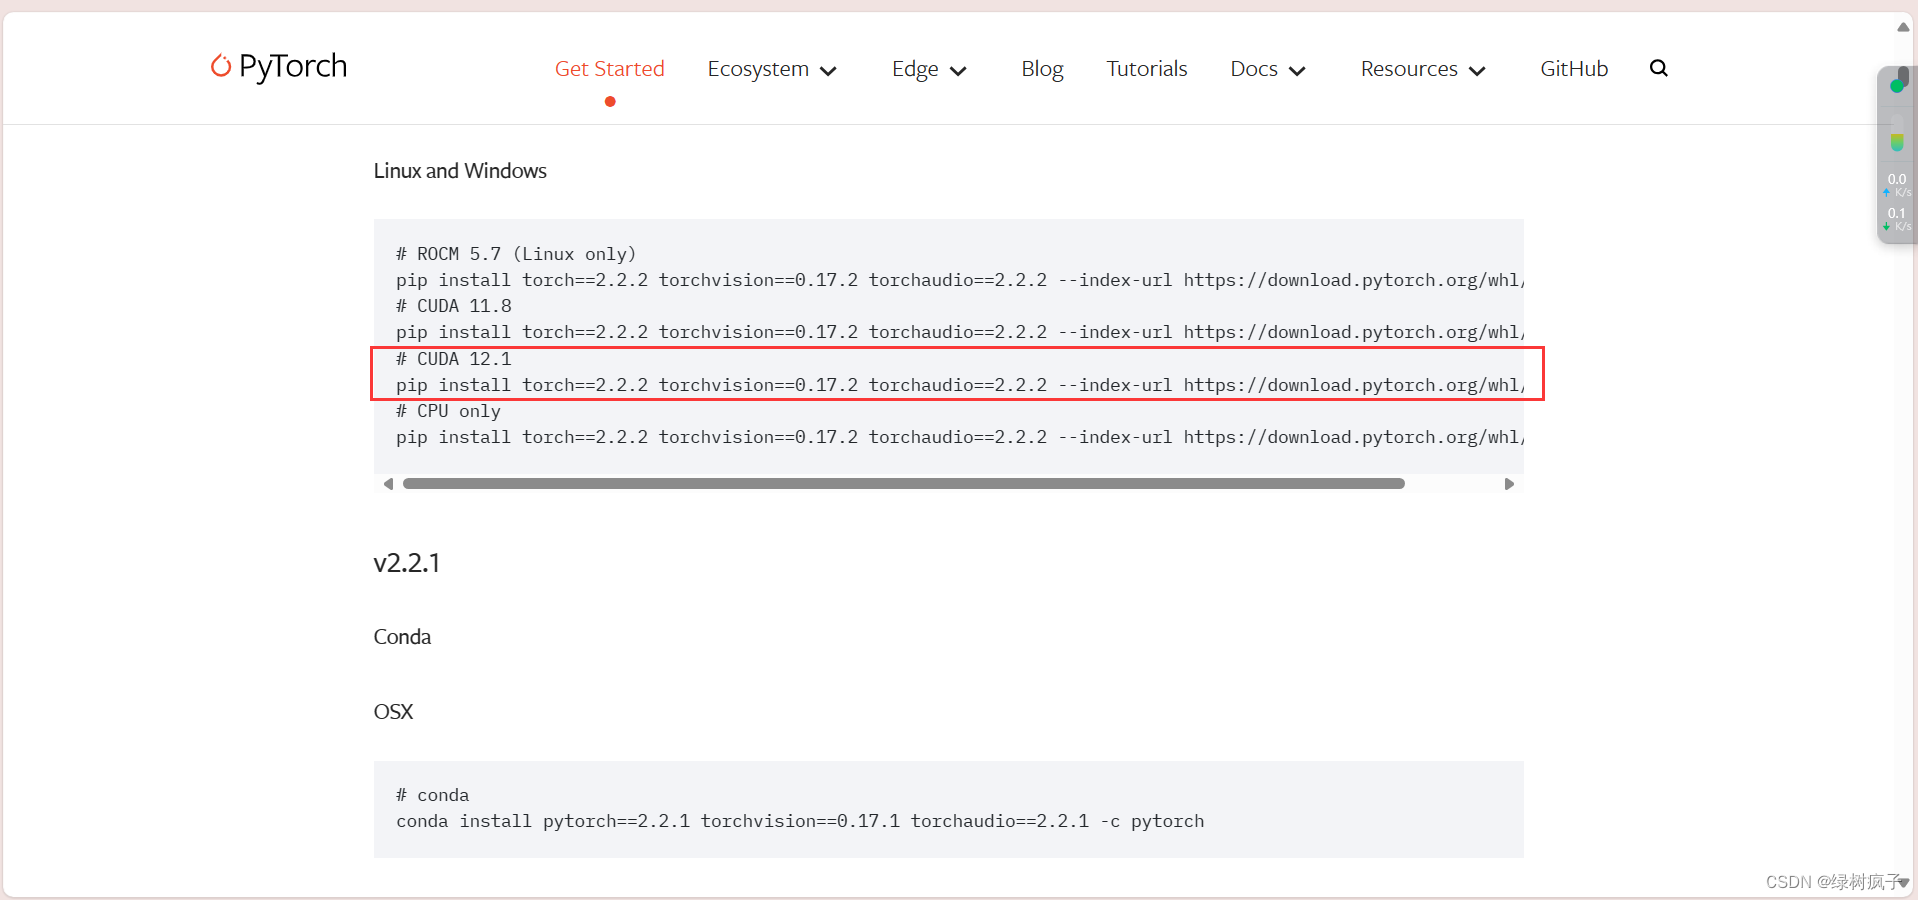Click the # conda comment line
1918x900 pixels.
[432, 795]
